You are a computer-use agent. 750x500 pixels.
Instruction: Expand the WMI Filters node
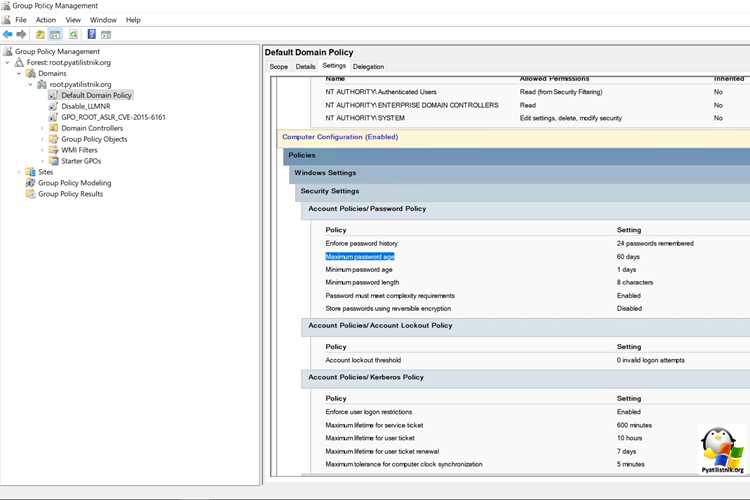[x=42, y=150]
